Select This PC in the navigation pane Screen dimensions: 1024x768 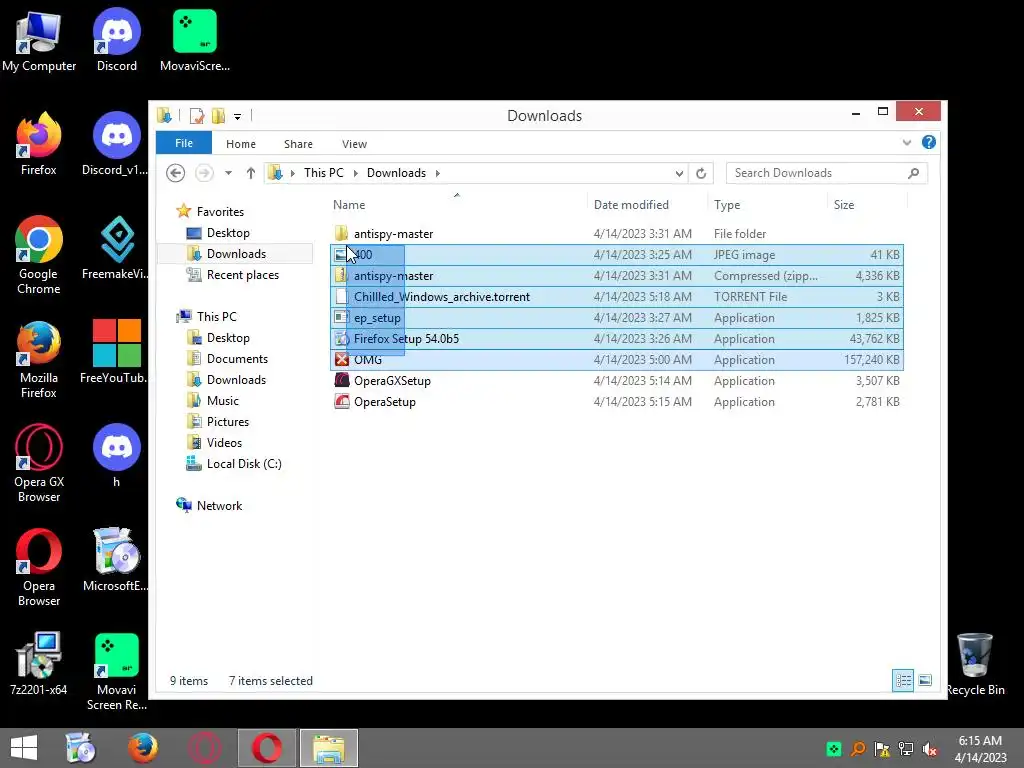point(216,317)
